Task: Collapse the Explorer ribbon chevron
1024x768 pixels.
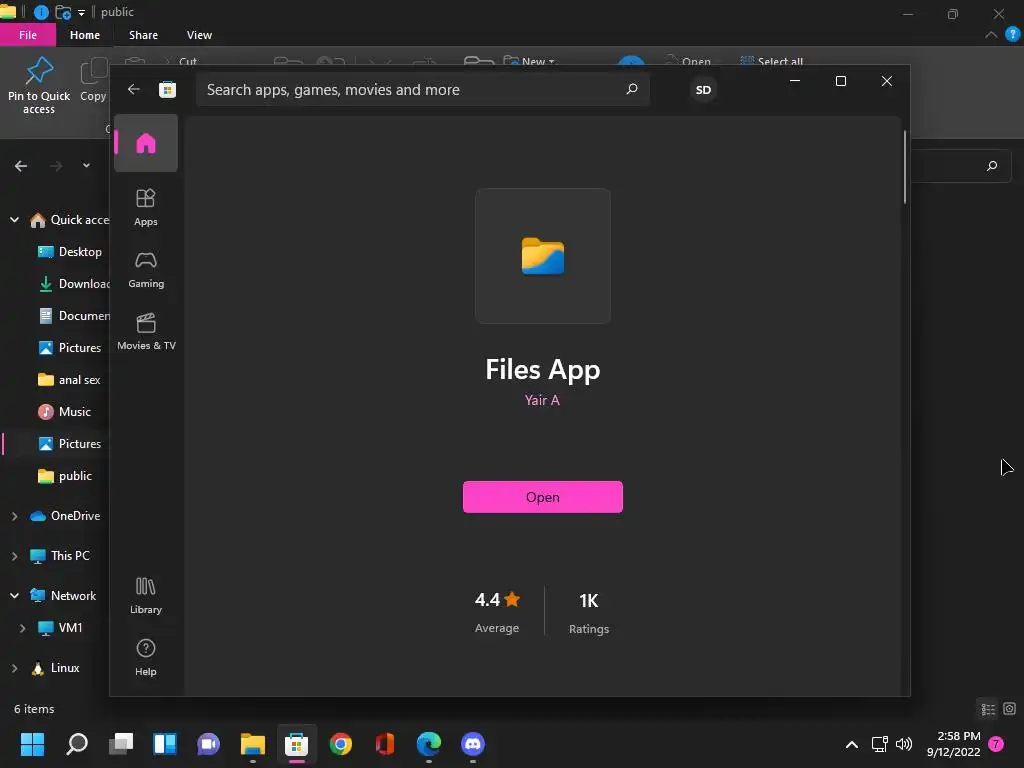Action: click(991, 35)
